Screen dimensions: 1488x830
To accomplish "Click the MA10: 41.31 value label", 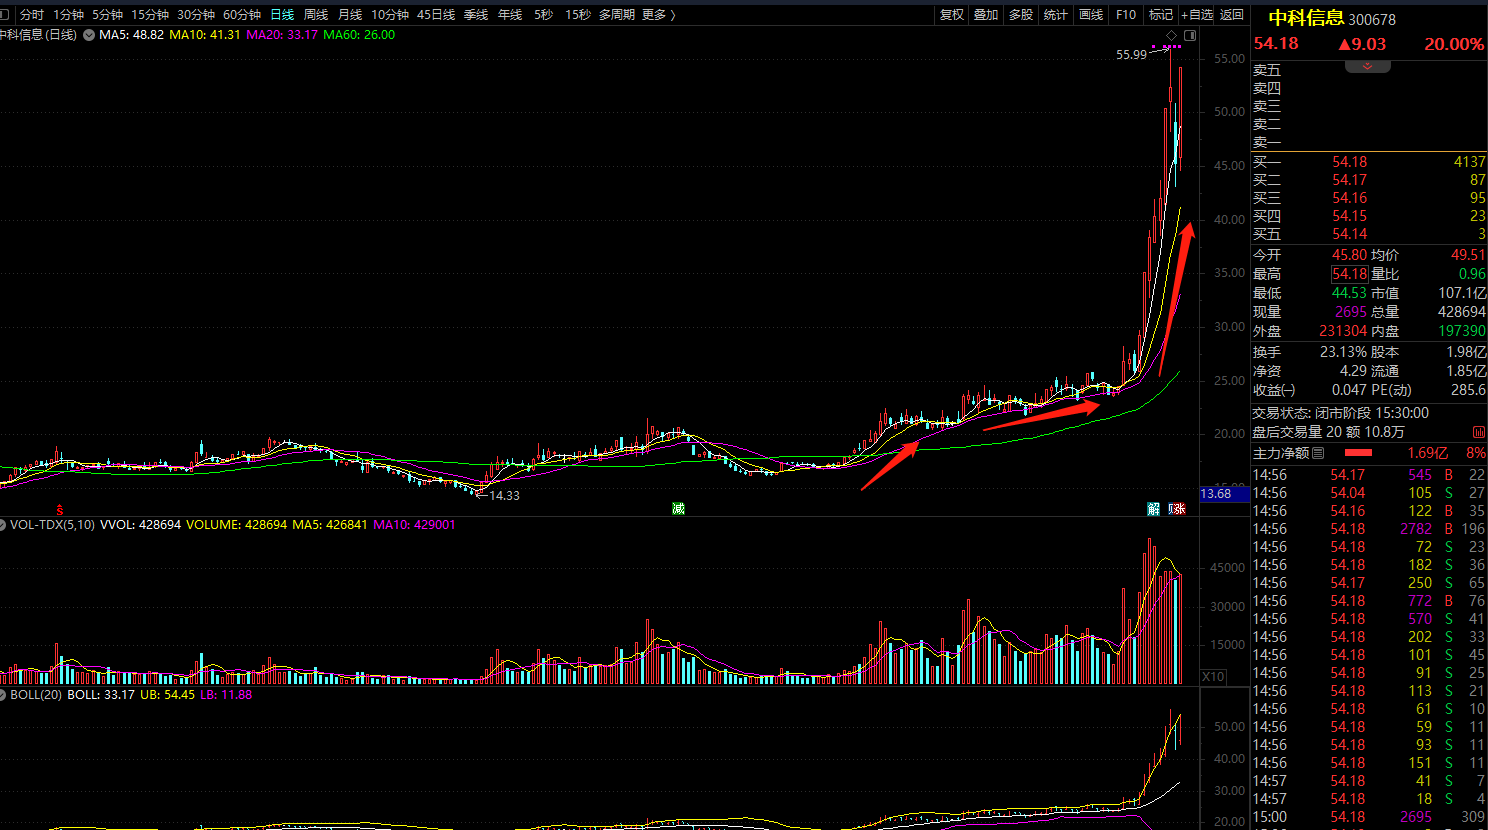I will tap(205, 35).
